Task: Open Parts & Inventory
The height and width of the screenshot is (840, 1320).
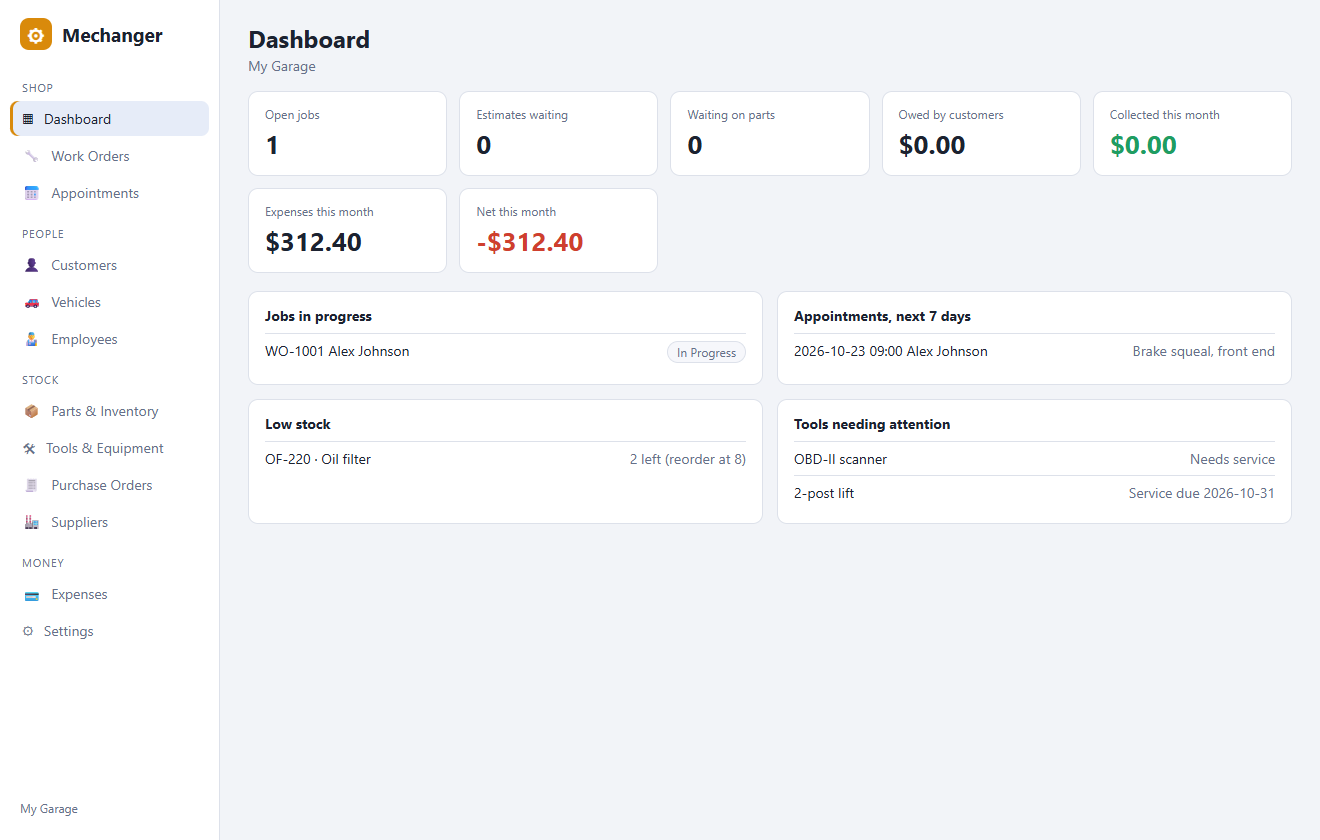Action: [110, 411]
